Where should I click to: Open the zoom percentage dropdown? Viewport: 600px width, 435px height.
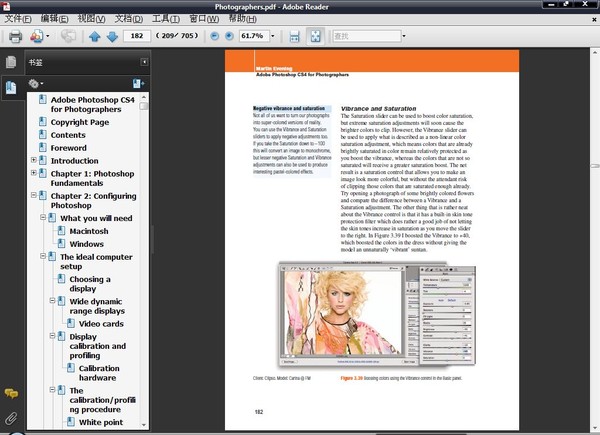[x=272, y=36]
